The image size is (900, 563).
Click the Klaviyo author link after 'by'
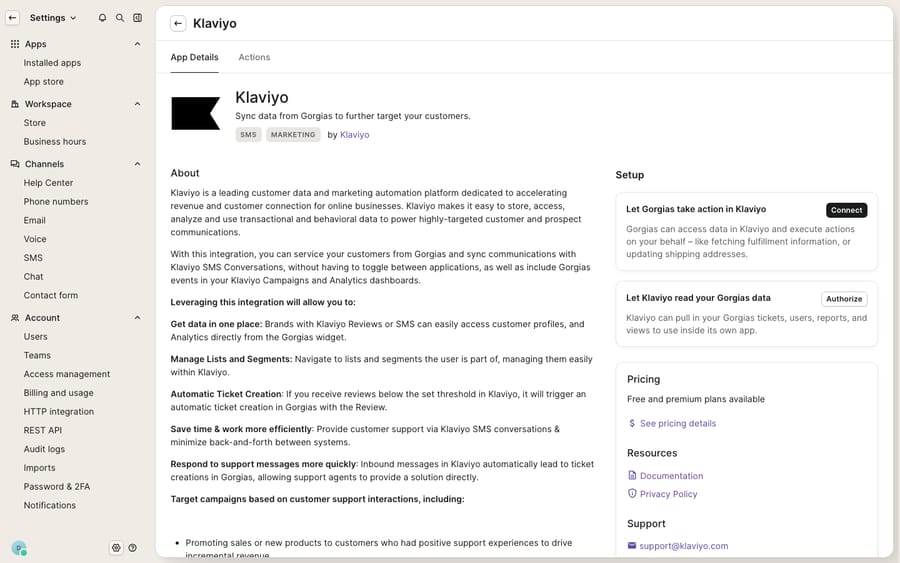click(x=355, y=135)
